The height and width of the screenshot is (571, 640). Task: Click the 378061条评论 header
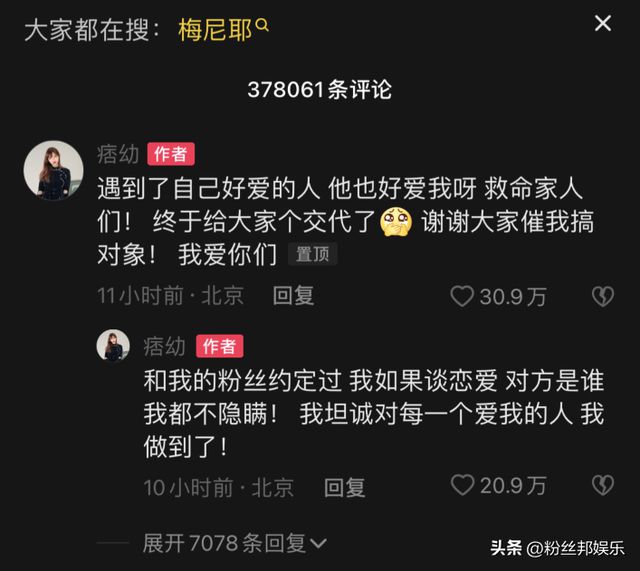click(320, 89)
